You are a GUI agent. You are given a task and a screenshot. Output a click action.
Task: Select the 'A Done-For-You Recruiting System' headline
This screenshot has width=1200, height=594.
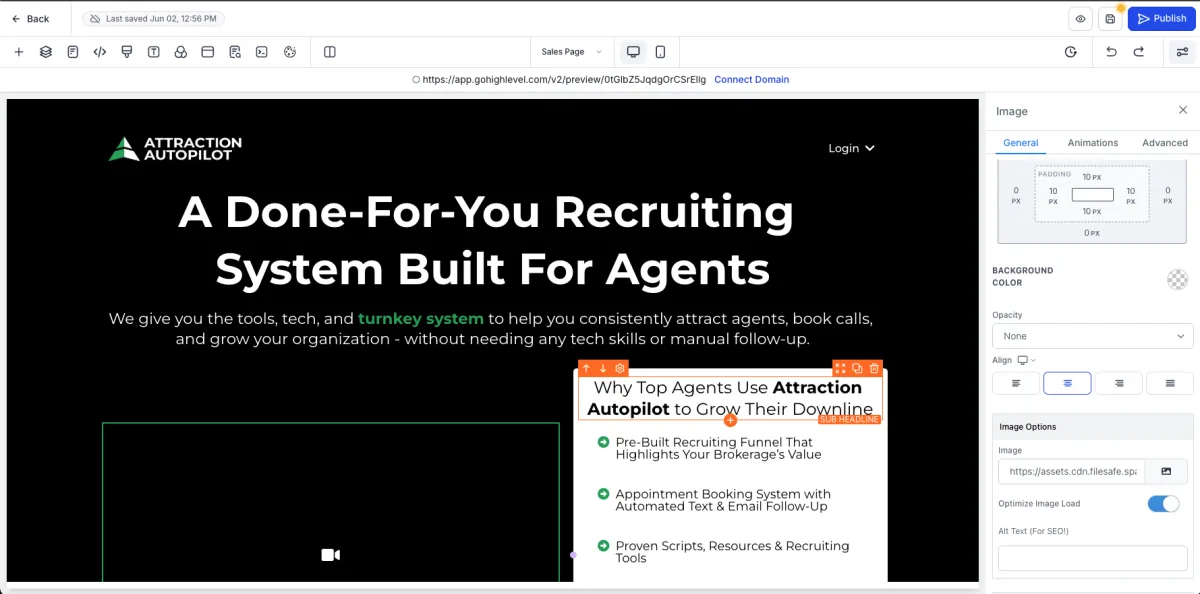pos(486,240)
